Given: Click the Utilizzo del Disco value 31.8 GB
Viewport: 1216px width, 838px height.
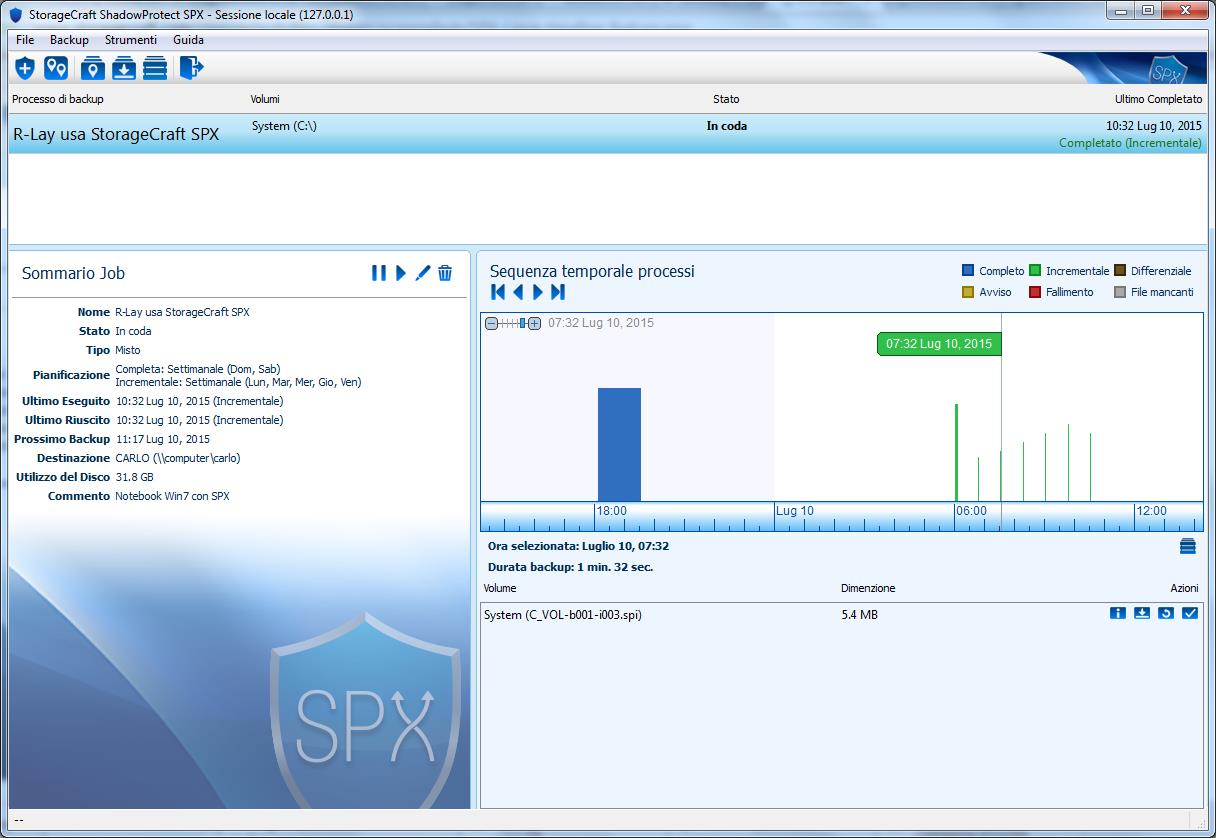Looking at the screenshot, I should (x=135, y=477).
